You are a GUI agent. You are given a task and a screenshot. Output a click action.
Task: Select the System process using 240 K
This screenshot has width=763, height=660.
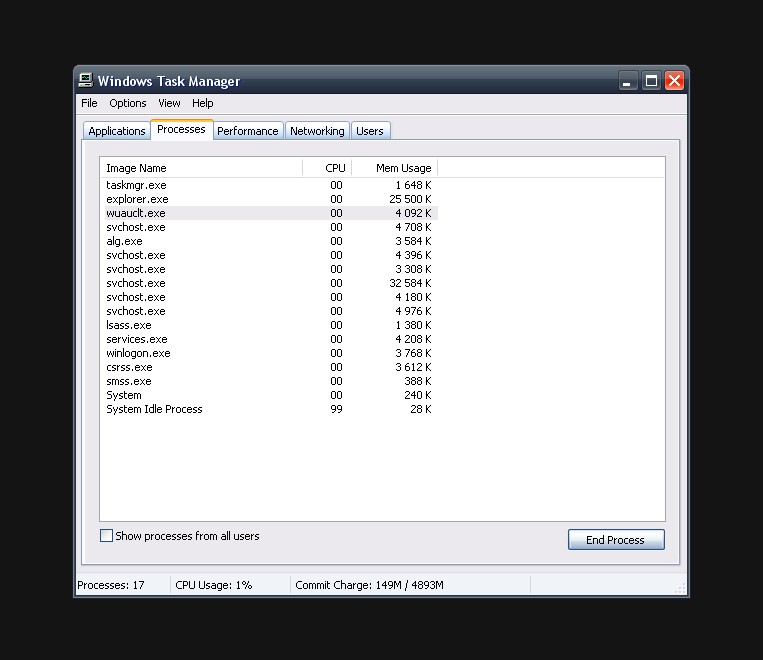[271, 395]
